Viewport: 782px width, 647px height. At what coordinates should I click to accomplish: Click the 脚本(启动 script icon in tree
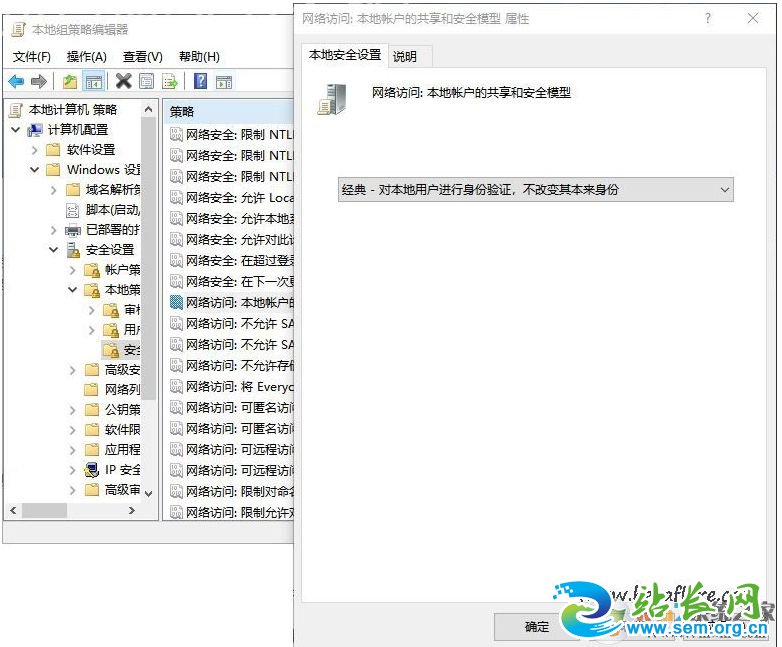[x=73, y=210]
